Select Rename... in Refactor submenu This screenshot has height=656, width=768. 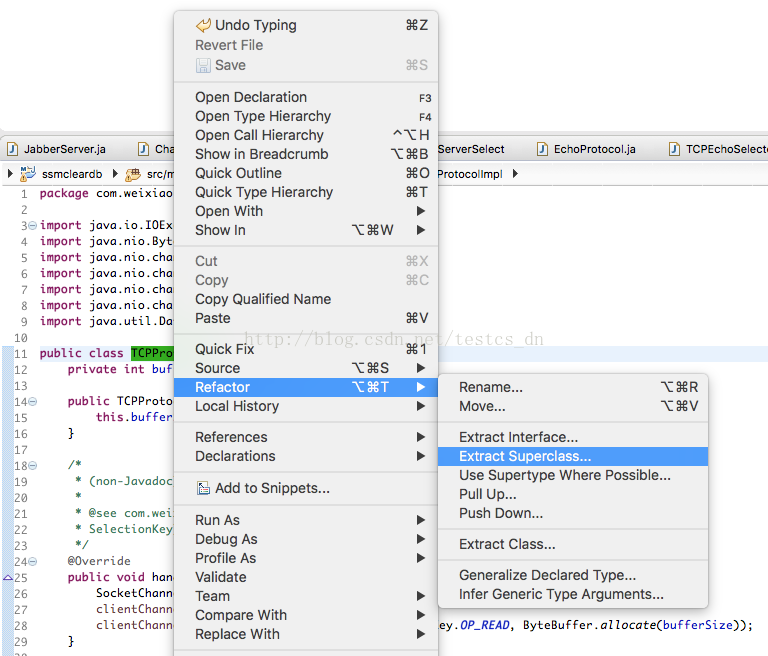573,387
